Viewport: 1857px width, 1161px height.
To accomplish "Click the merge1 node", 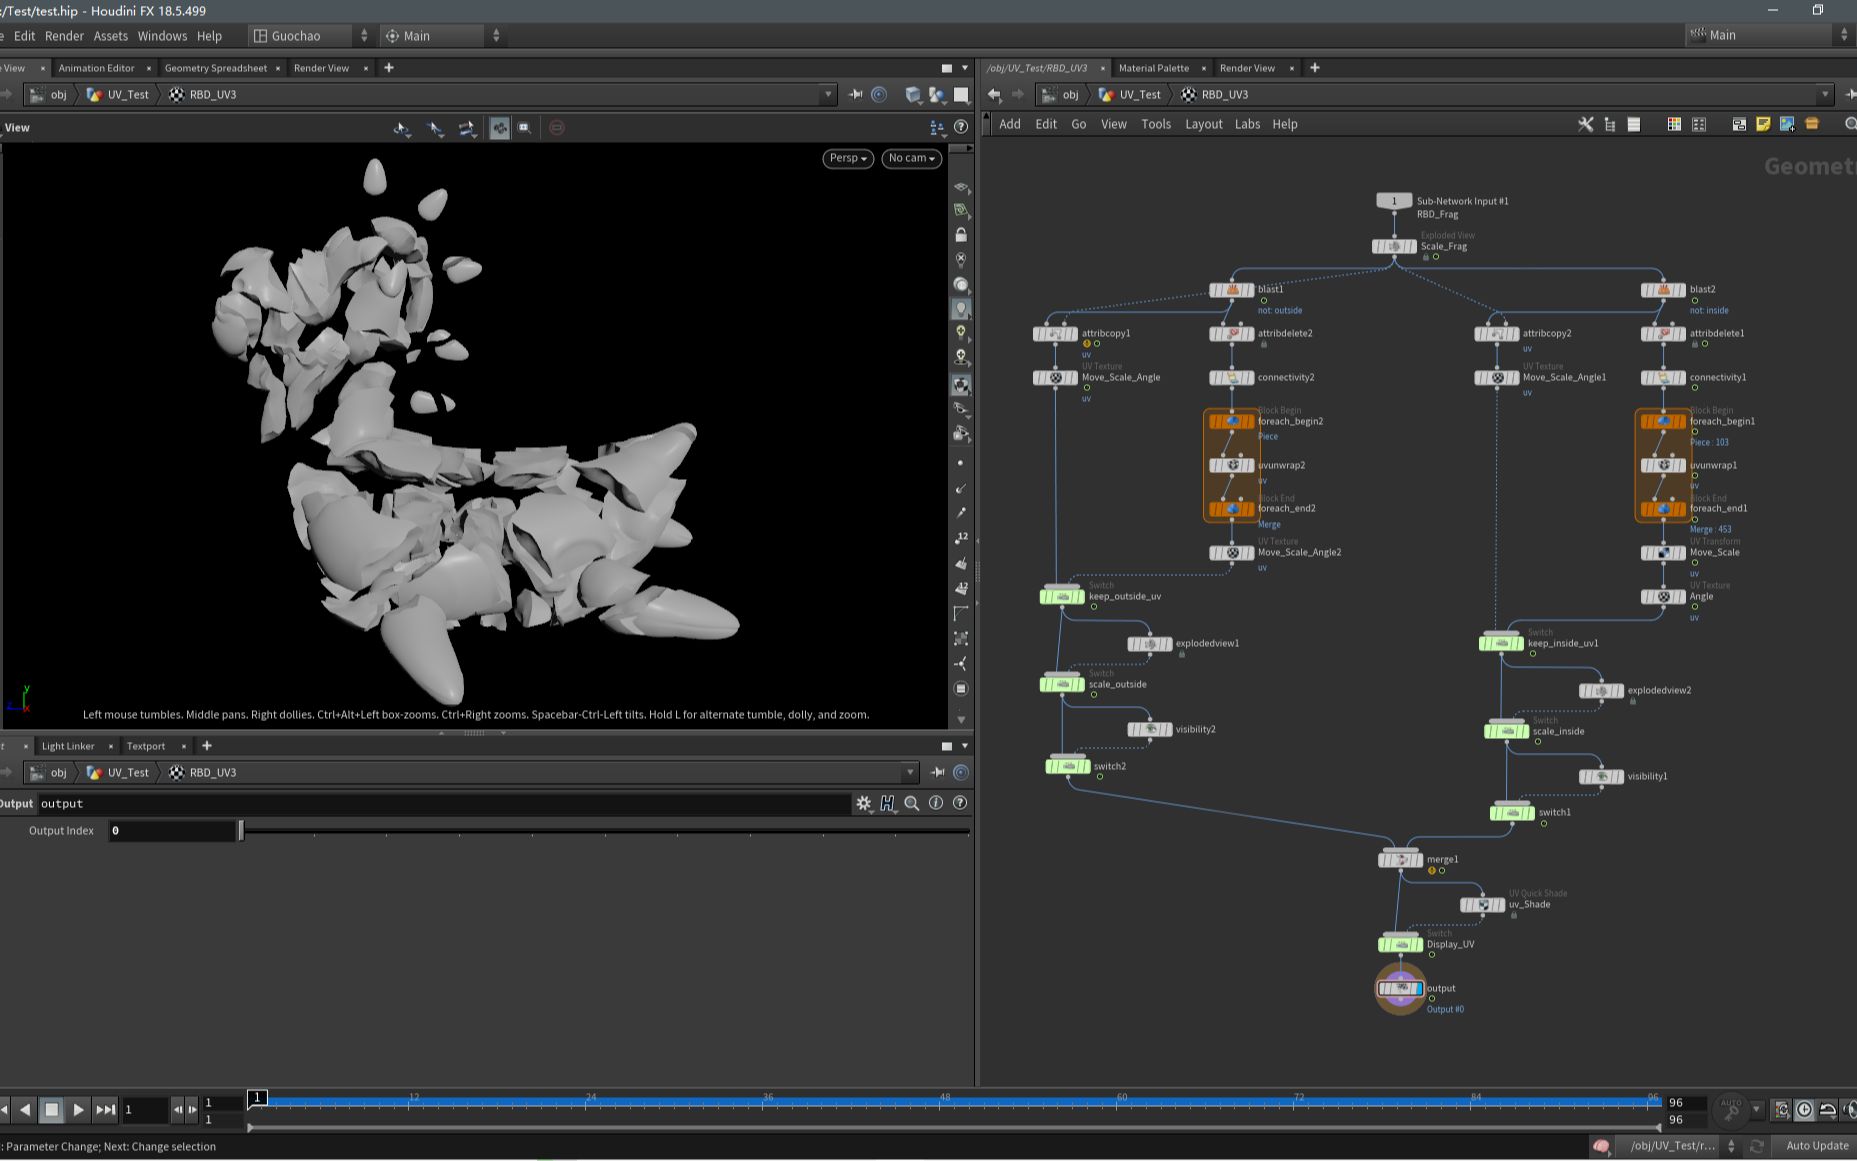I will click(1400, 859).
